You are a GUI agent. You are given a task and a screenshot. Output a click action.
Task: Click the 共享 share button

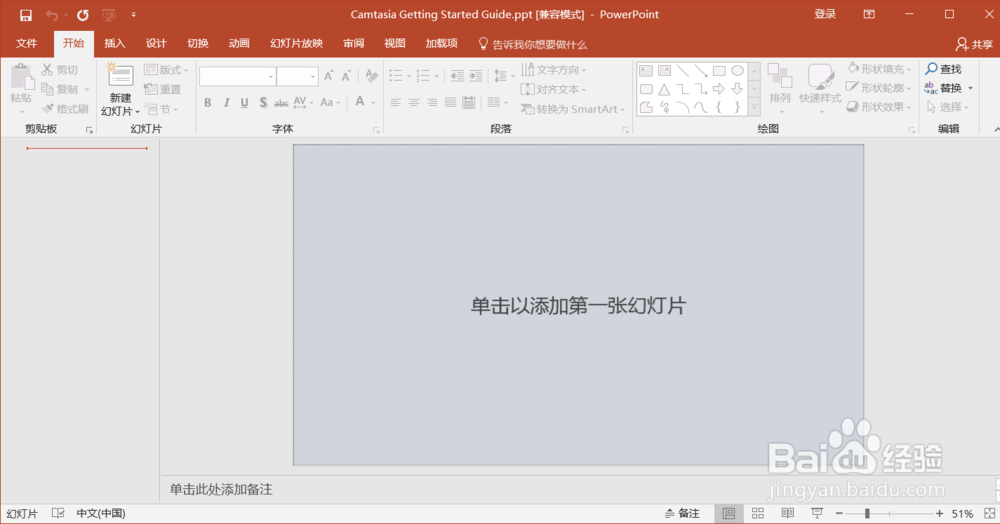coord(974,44)
